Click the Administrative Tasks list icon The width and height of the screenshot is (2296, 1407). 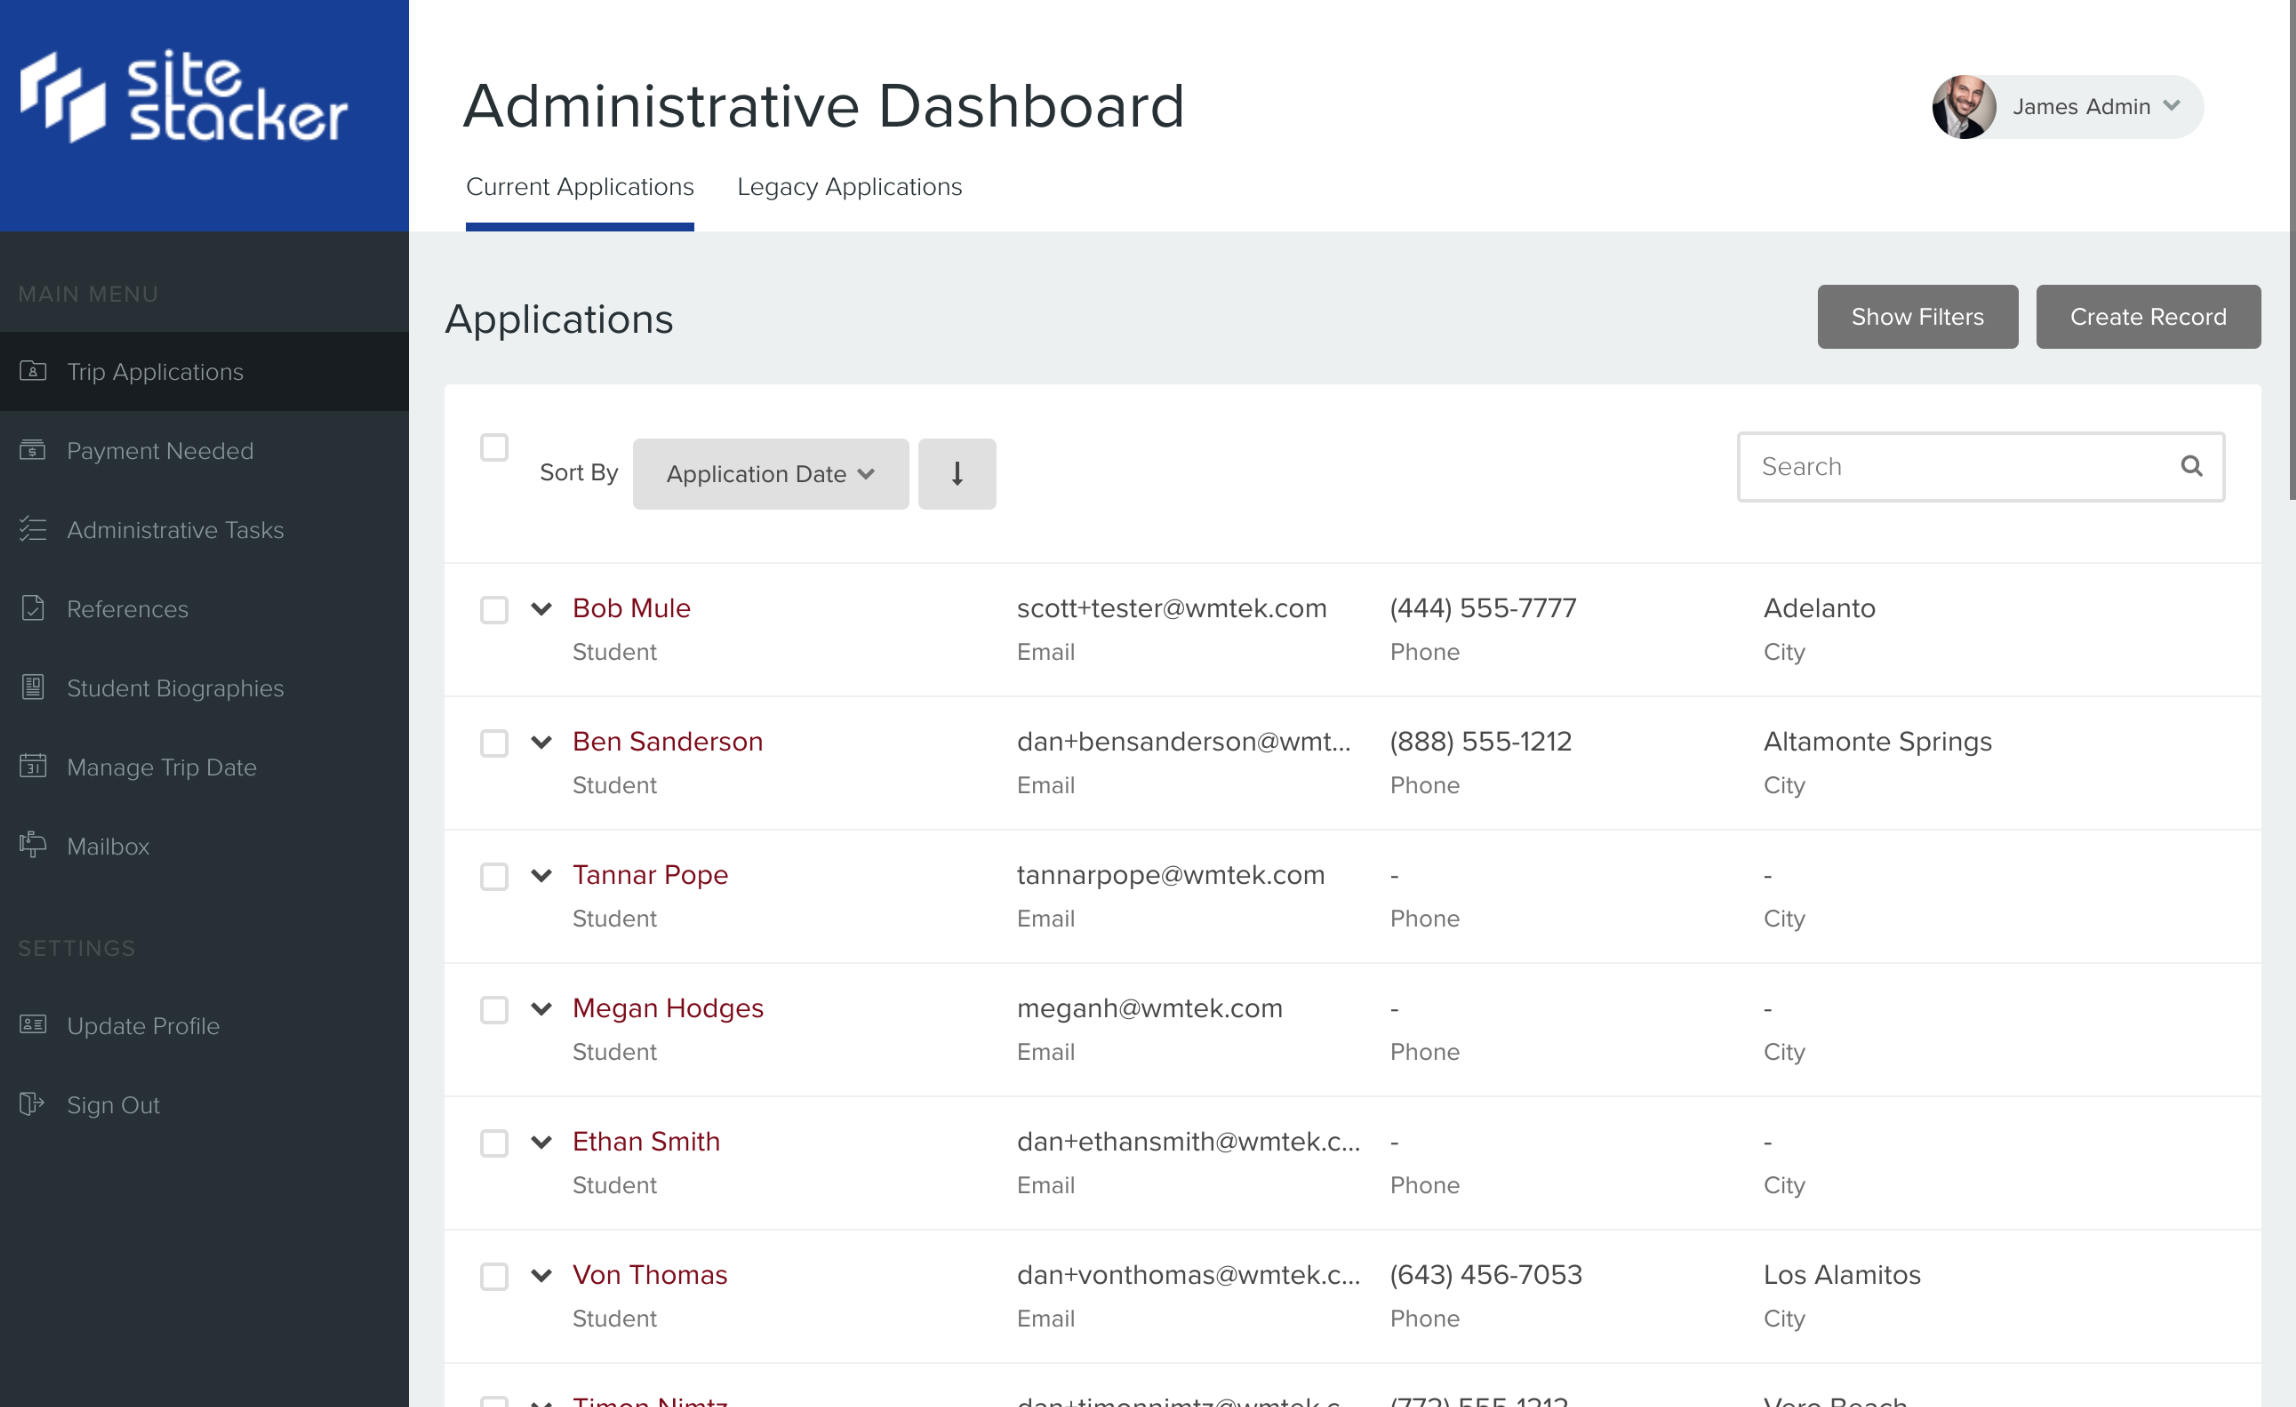[33, 529]
